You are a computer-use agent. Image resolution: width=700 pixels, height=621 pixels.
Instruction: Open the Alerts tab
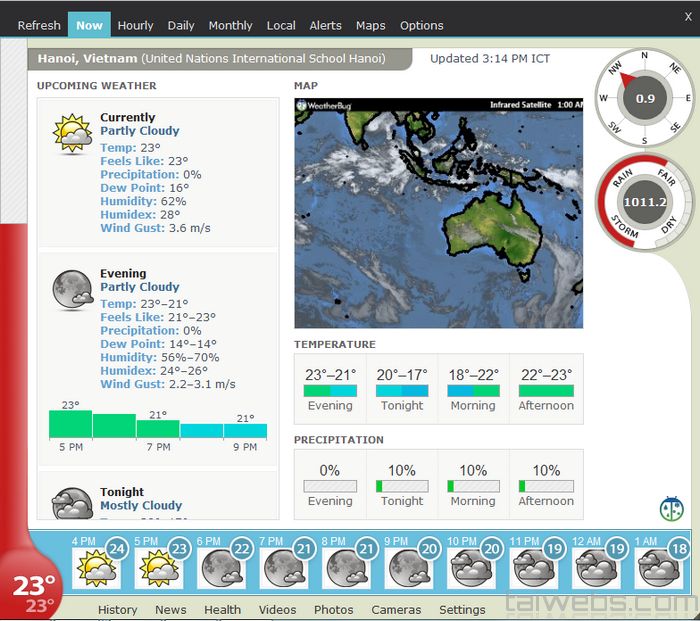coord(325,25)
